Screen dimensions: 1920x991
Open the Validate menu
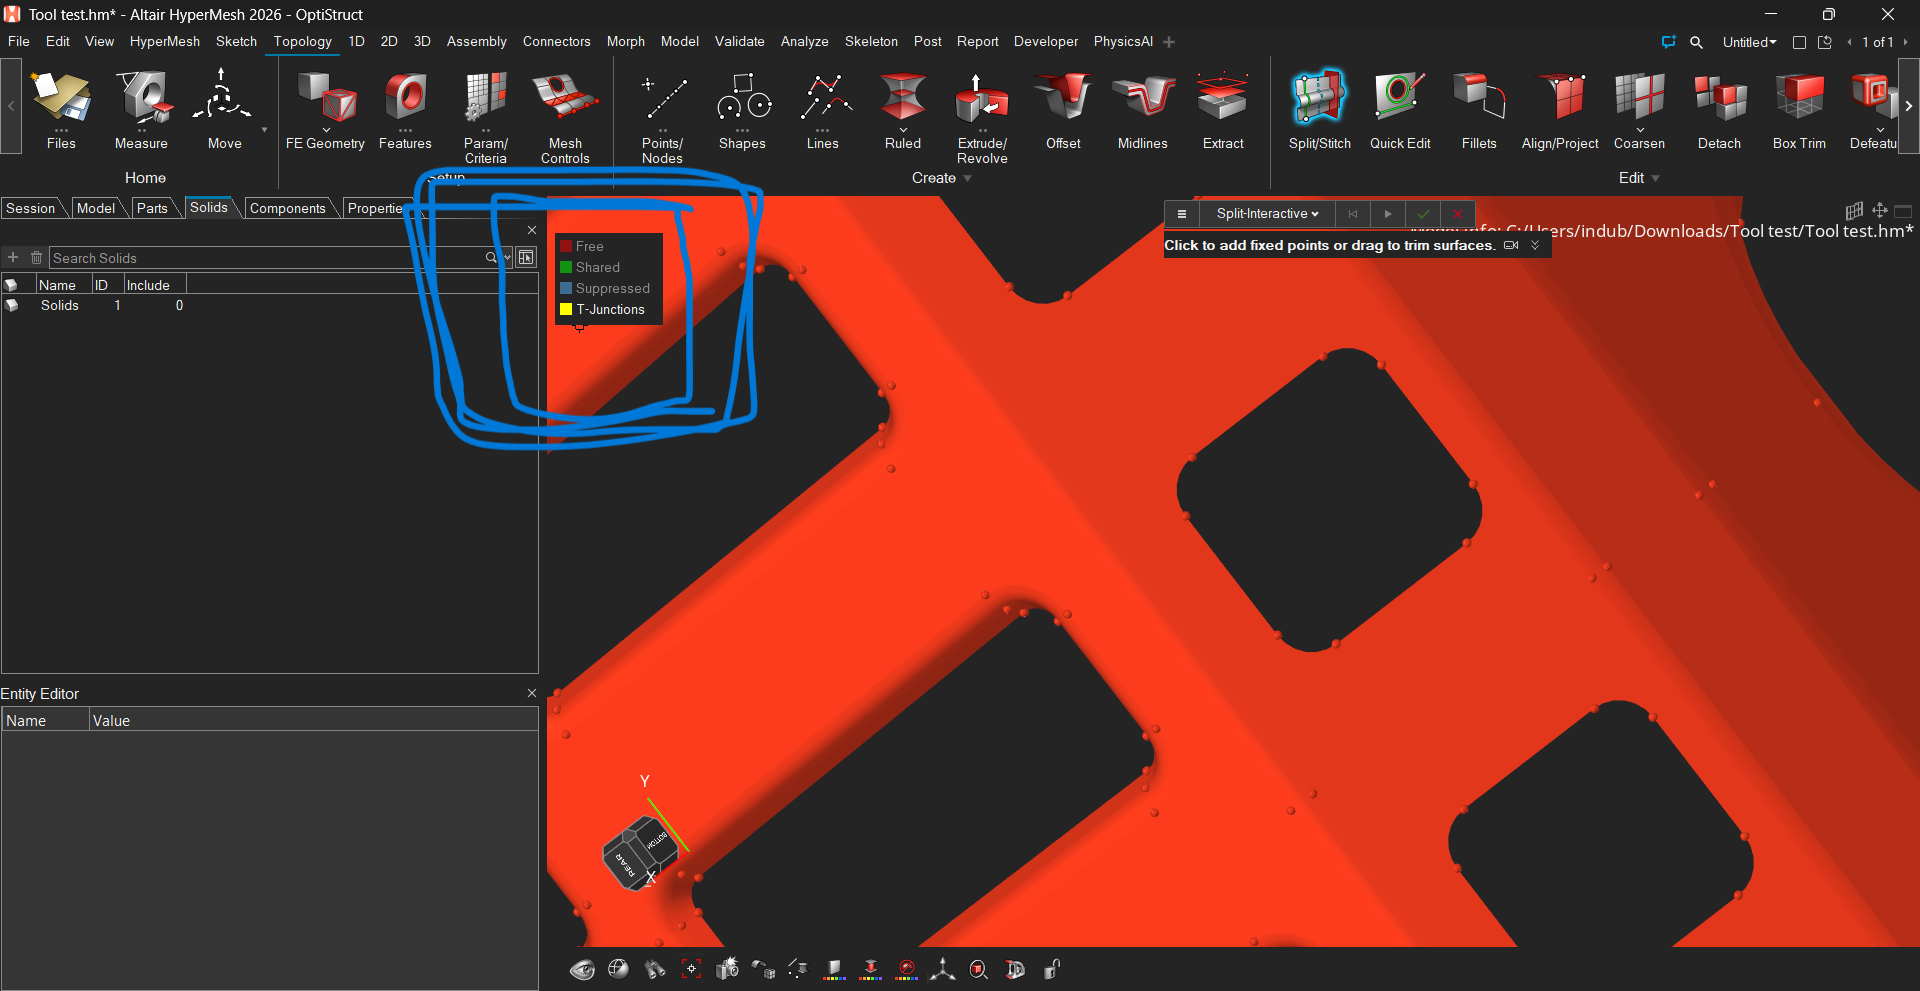tap(739, 41)
